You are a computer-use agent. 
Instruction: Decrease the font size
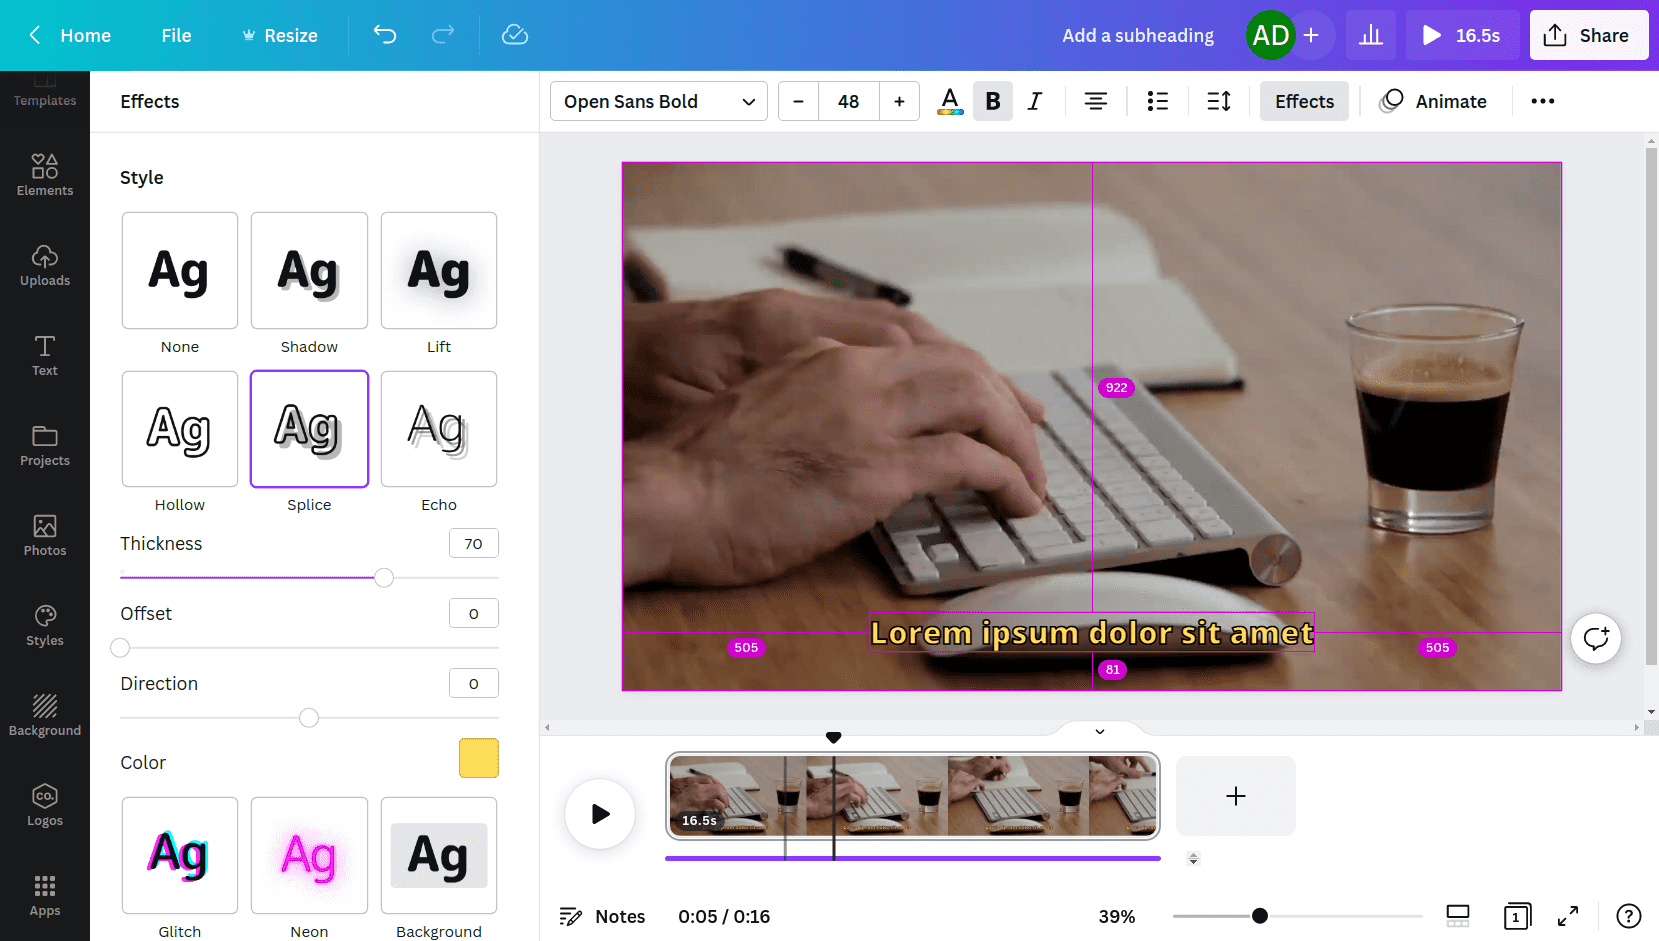tap(798, 101)
